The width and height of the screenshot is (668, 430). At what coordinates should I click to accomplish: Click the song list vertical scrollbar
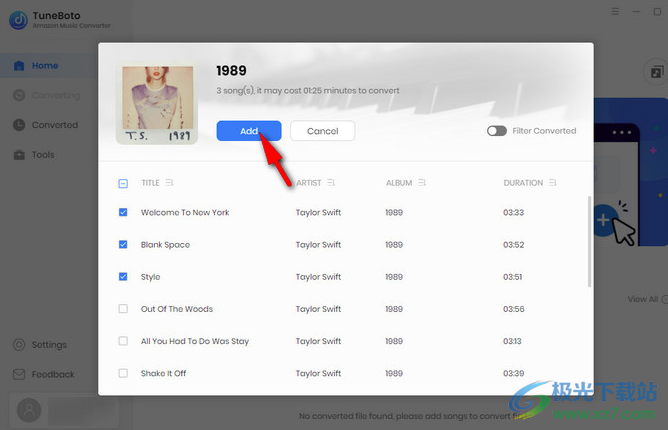coord(589,241)
